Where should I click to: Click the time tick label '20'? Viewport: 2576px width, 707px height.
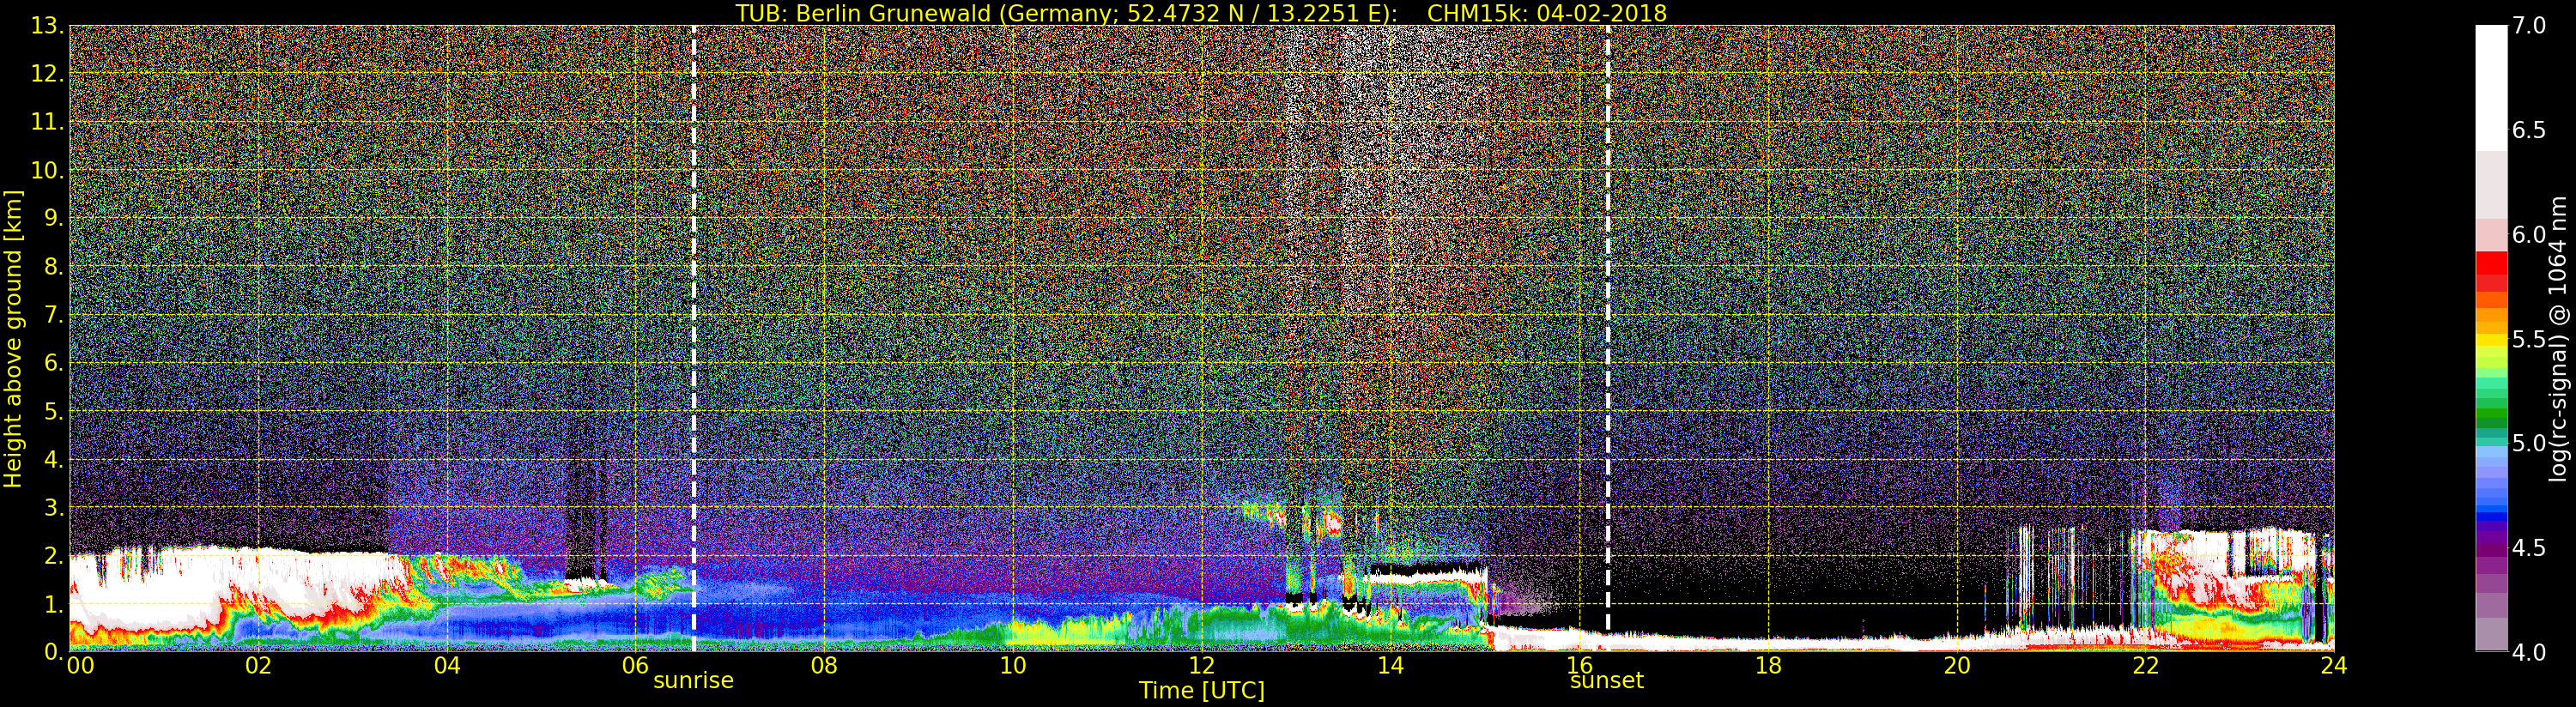point(1957,665)
